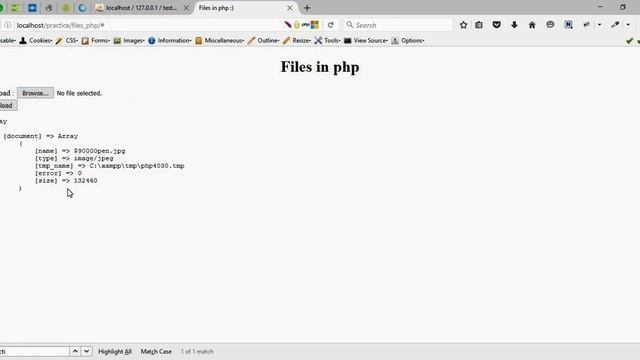Click the purple feather icon in address bar
This screenshot has height=360, width=640.
point(288,25)
